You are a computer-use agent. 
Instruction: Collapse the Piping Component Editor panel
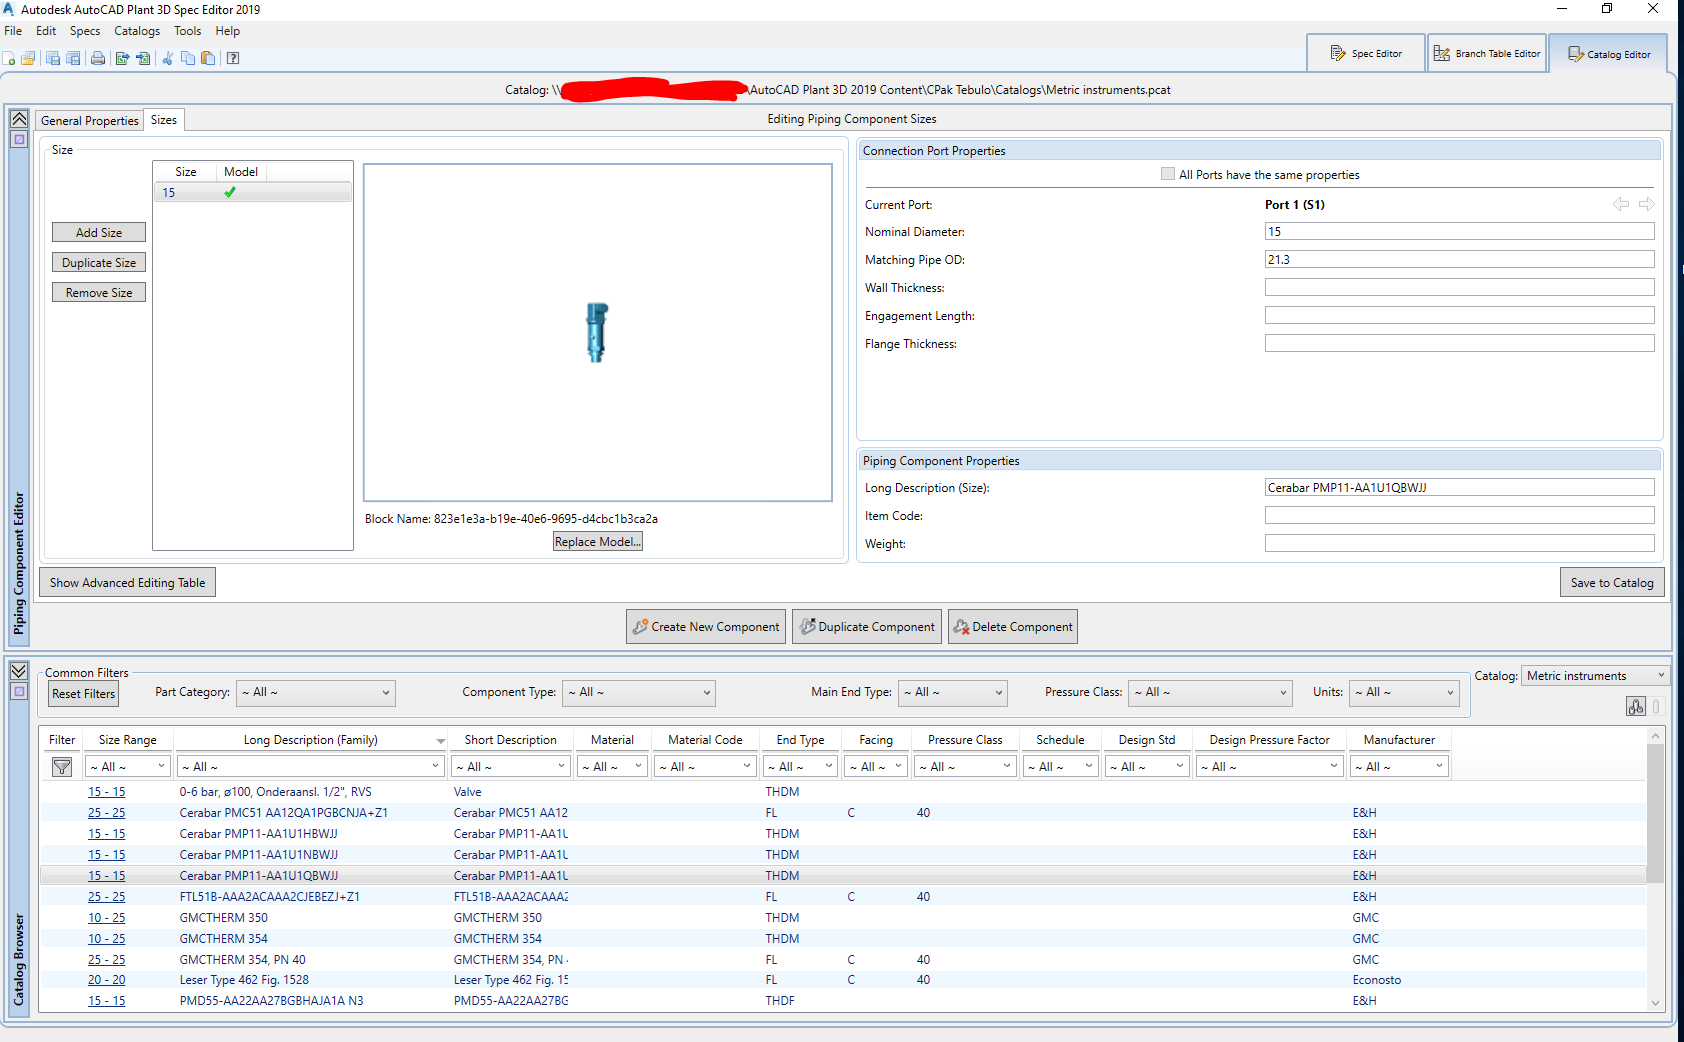19,118
